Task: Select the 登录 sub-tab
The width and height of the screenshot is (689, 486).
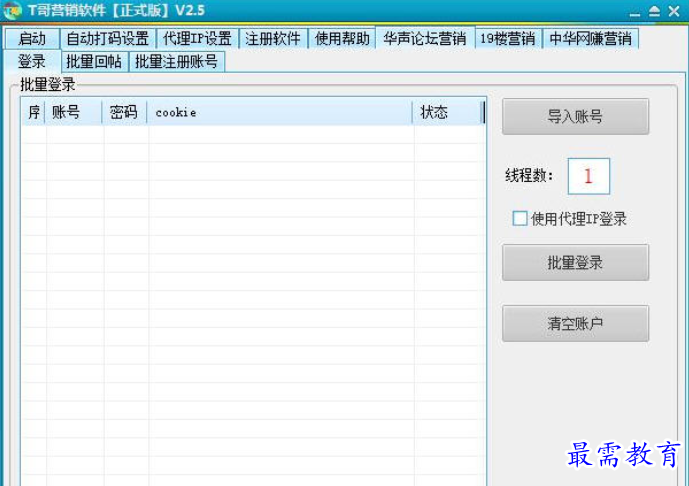Action: tap(32, 62)
